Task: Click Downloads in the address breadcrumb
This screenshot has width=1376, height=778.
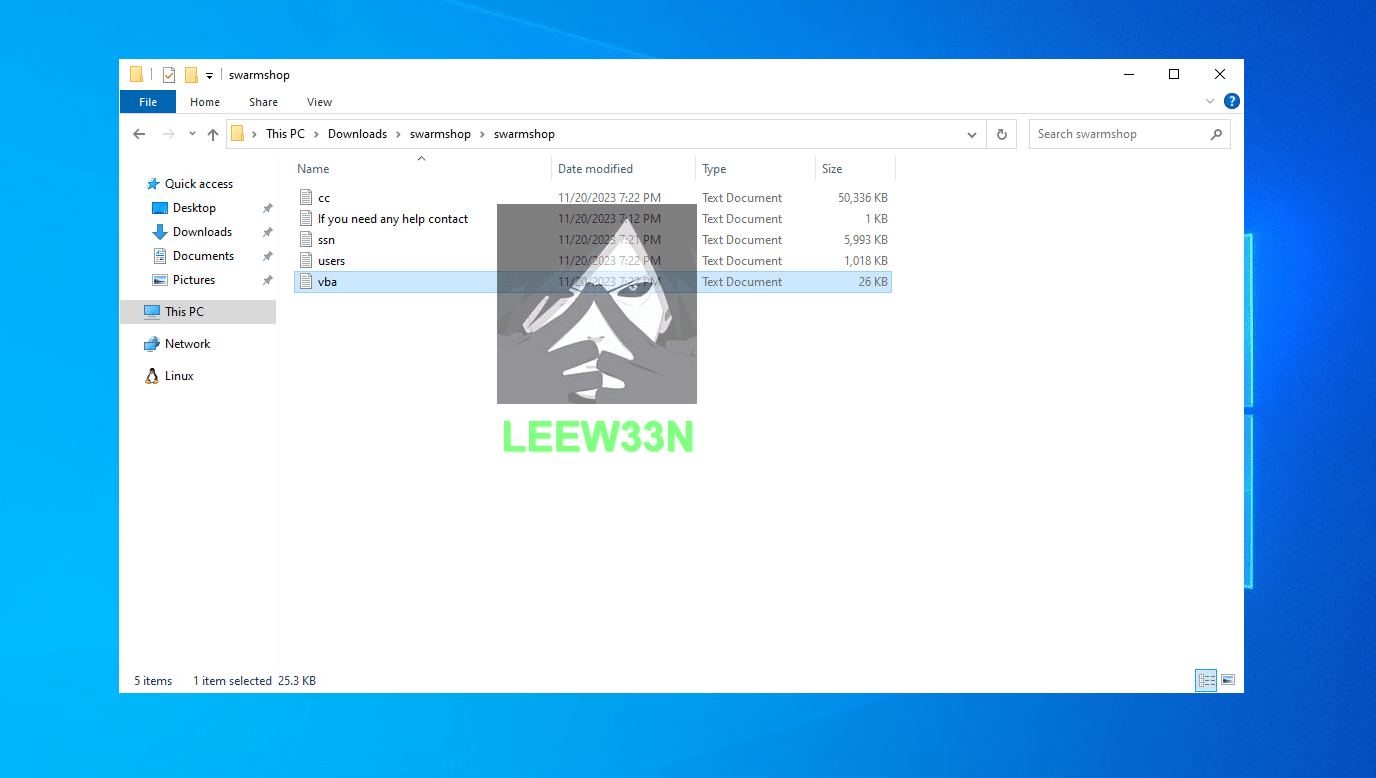Action: (357, 134)
